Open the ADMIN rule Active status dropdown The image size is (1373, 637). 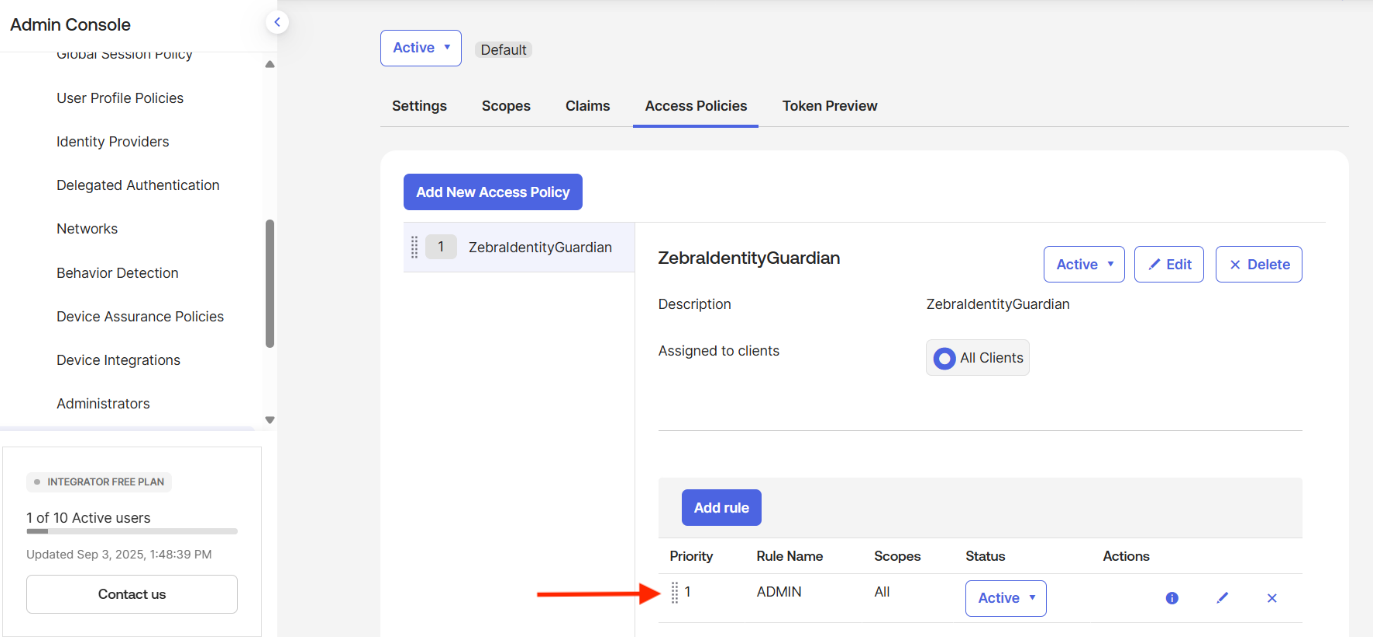1005,598
